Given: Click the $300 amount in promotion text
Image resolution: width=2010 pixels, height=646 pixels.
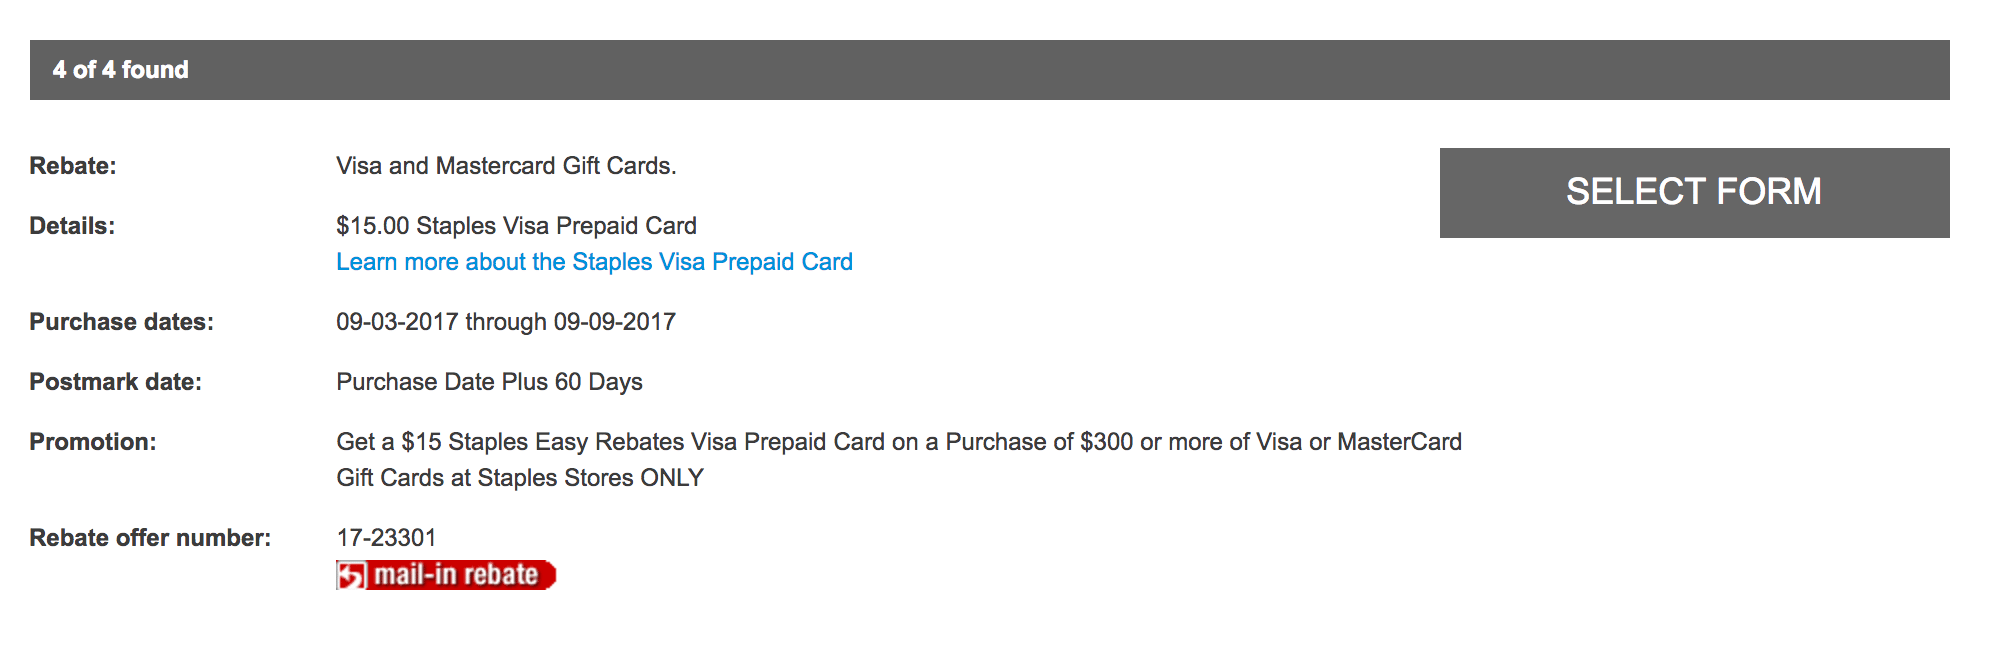Looking at the screenshot, I should [x=1106, y=442].
